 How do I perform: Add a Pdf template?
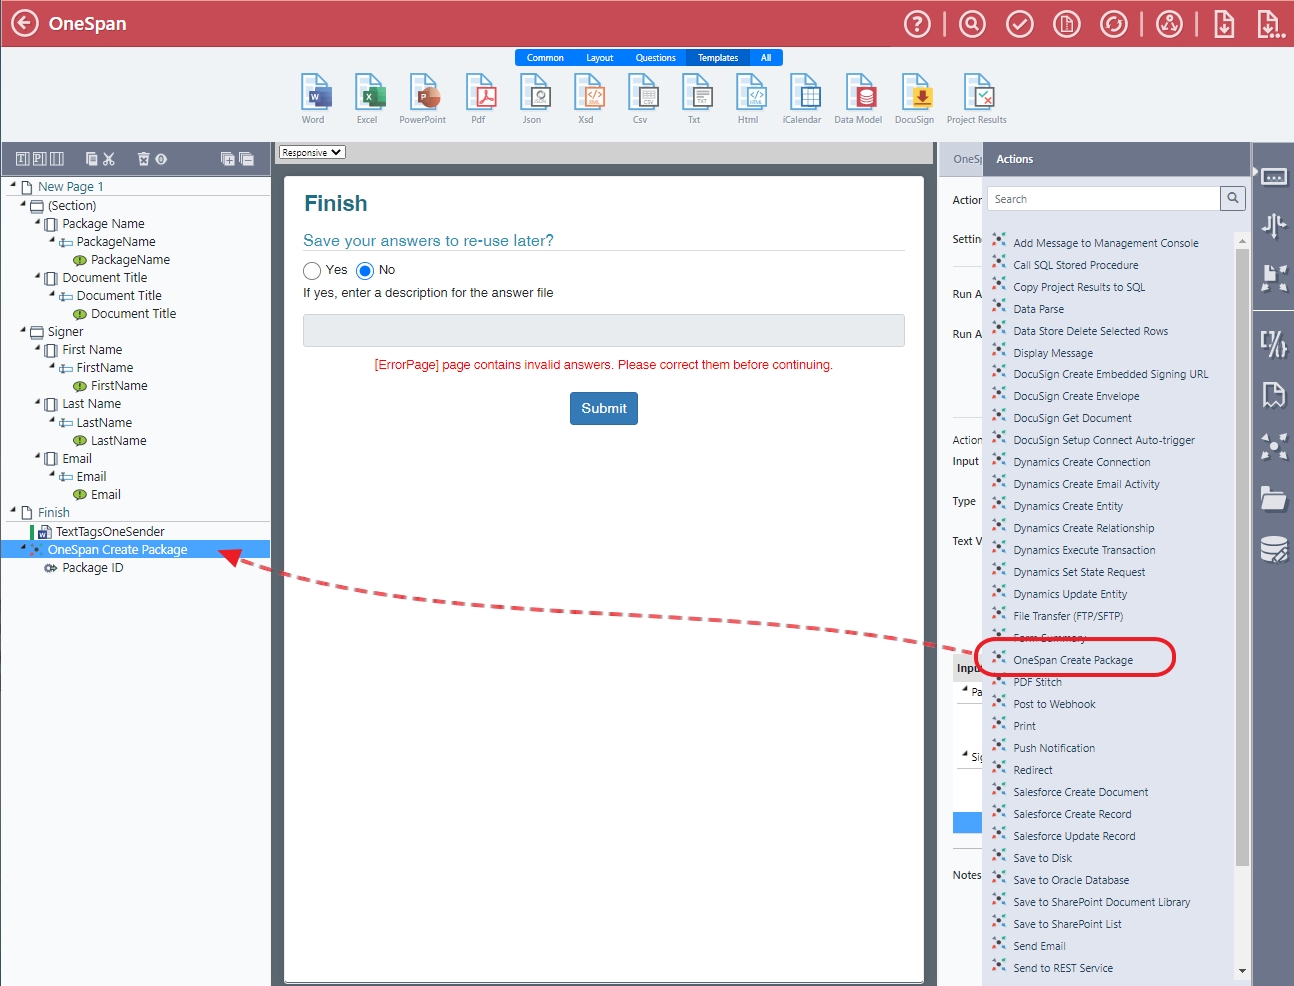coord(479,99)
